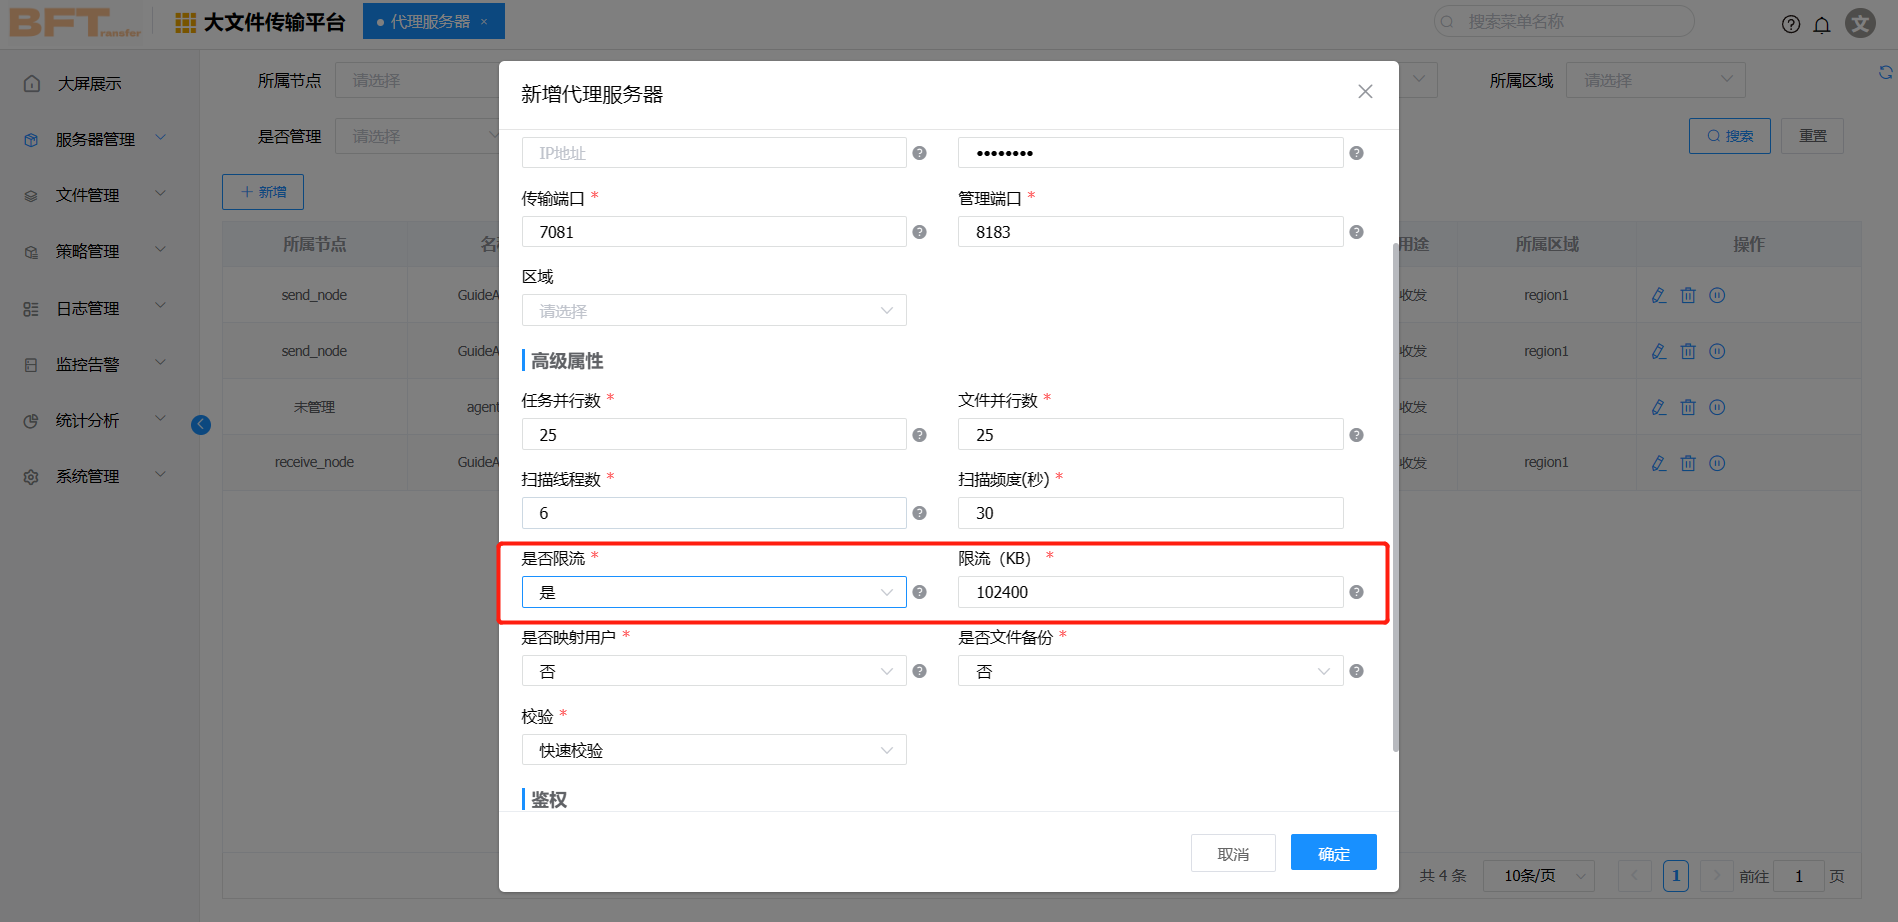Click help icon next to 文件并行数

1356,435
